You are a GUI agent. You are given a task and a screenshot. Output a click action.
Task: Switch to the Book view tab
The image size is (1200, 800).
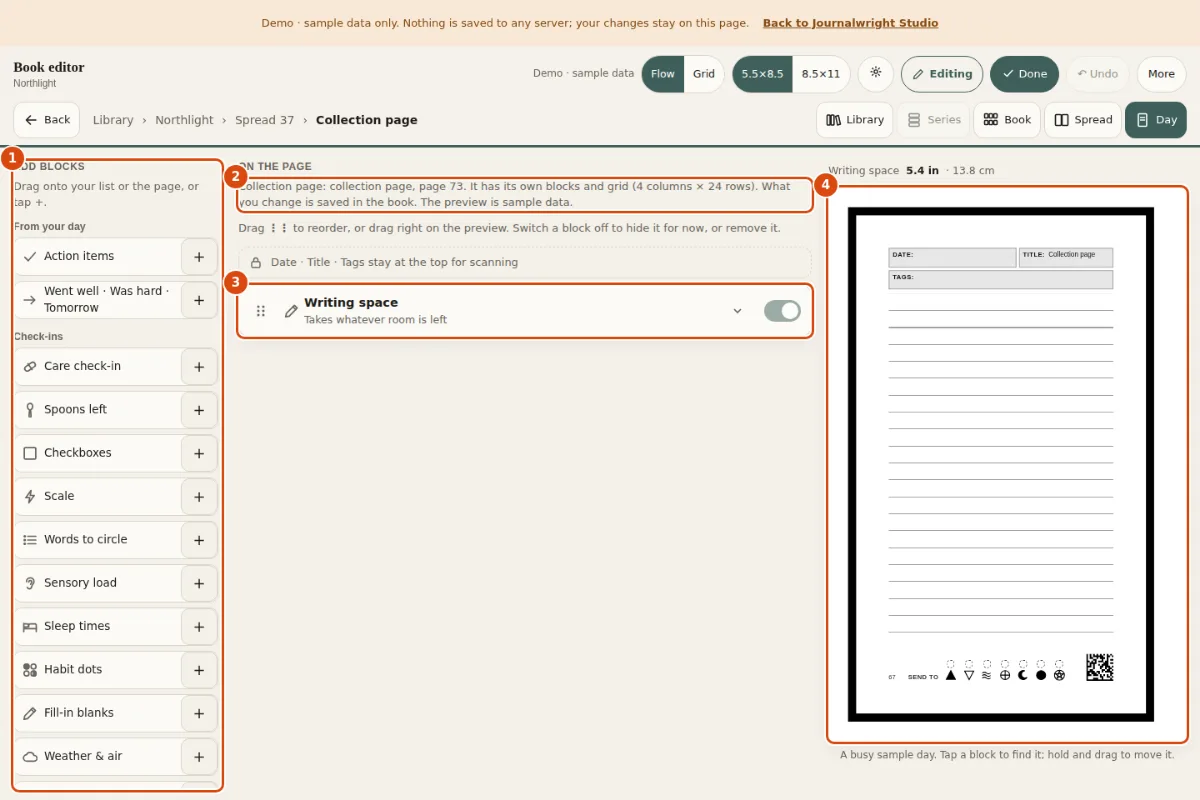1007,120
